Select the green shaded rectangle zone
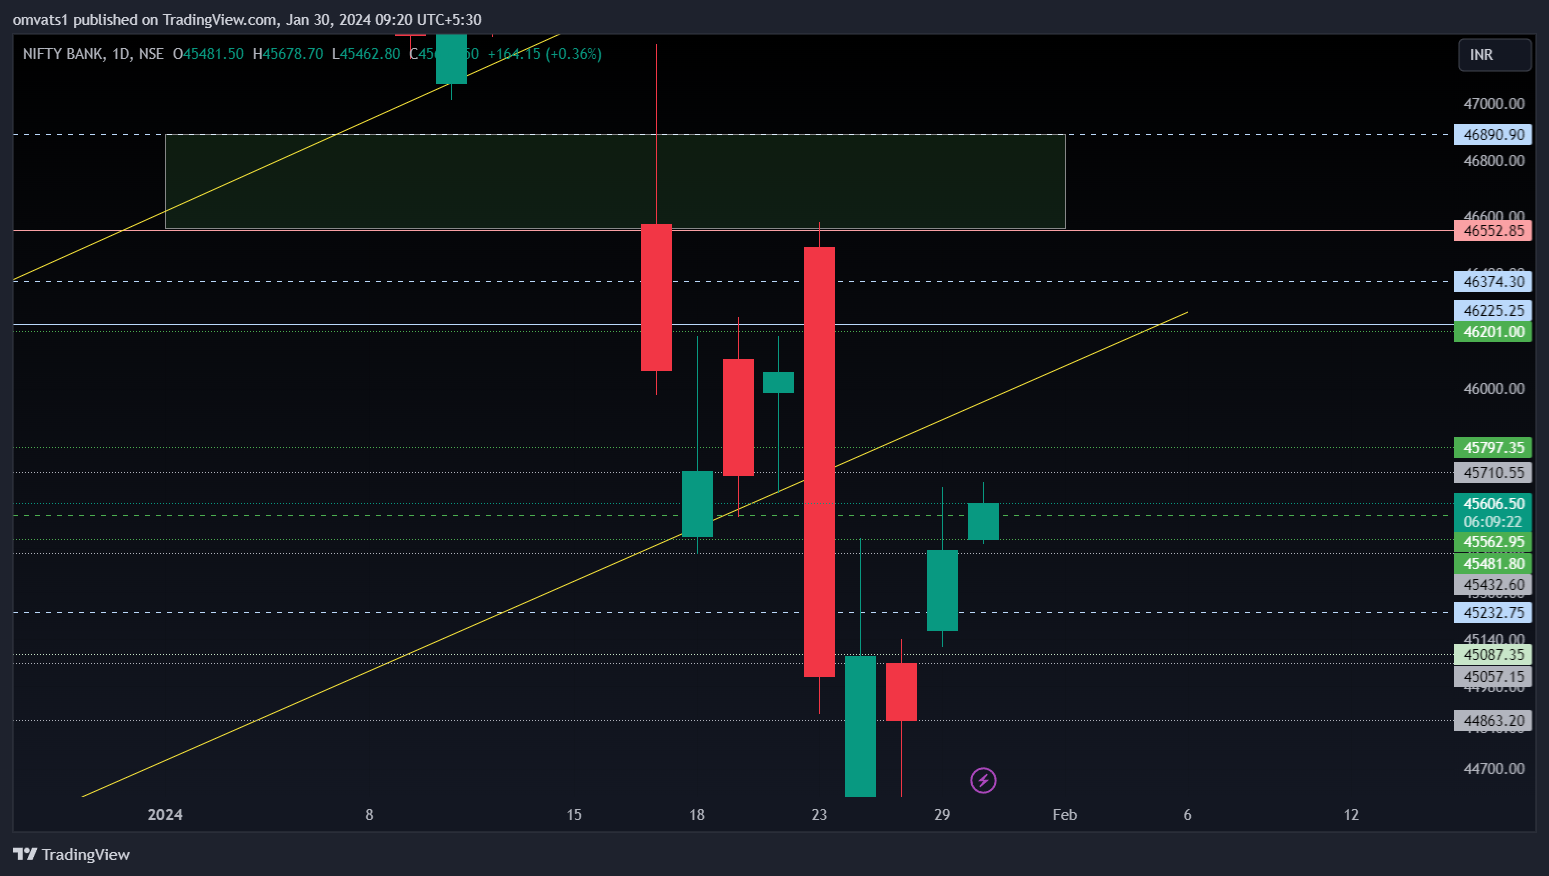This screenshot has height=876, width=1549. tap(615, 181)
